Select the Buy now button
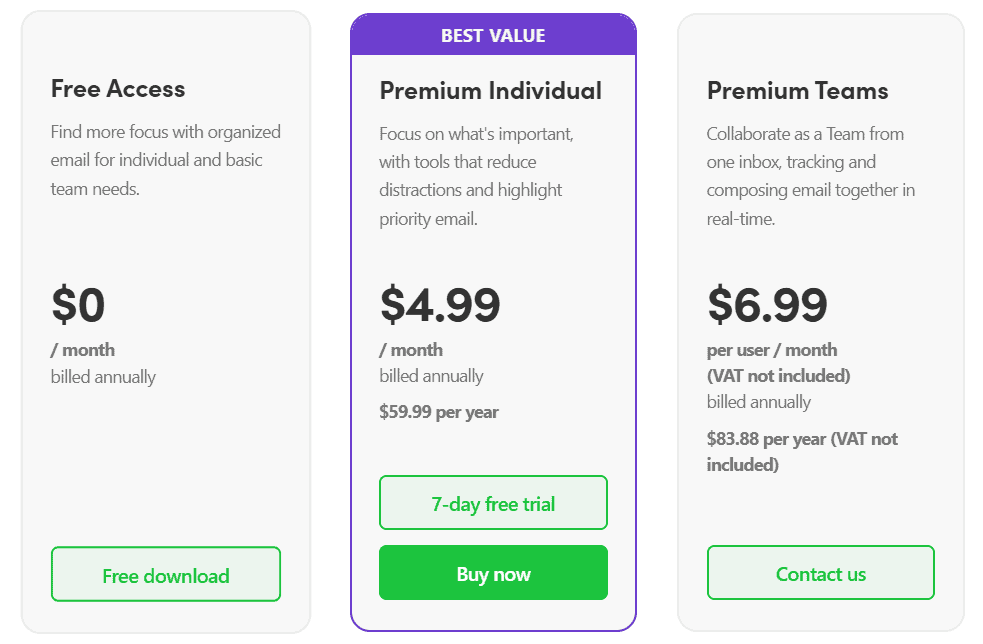The width and height of the screenshot is (983, 644). tap(493, 573)
